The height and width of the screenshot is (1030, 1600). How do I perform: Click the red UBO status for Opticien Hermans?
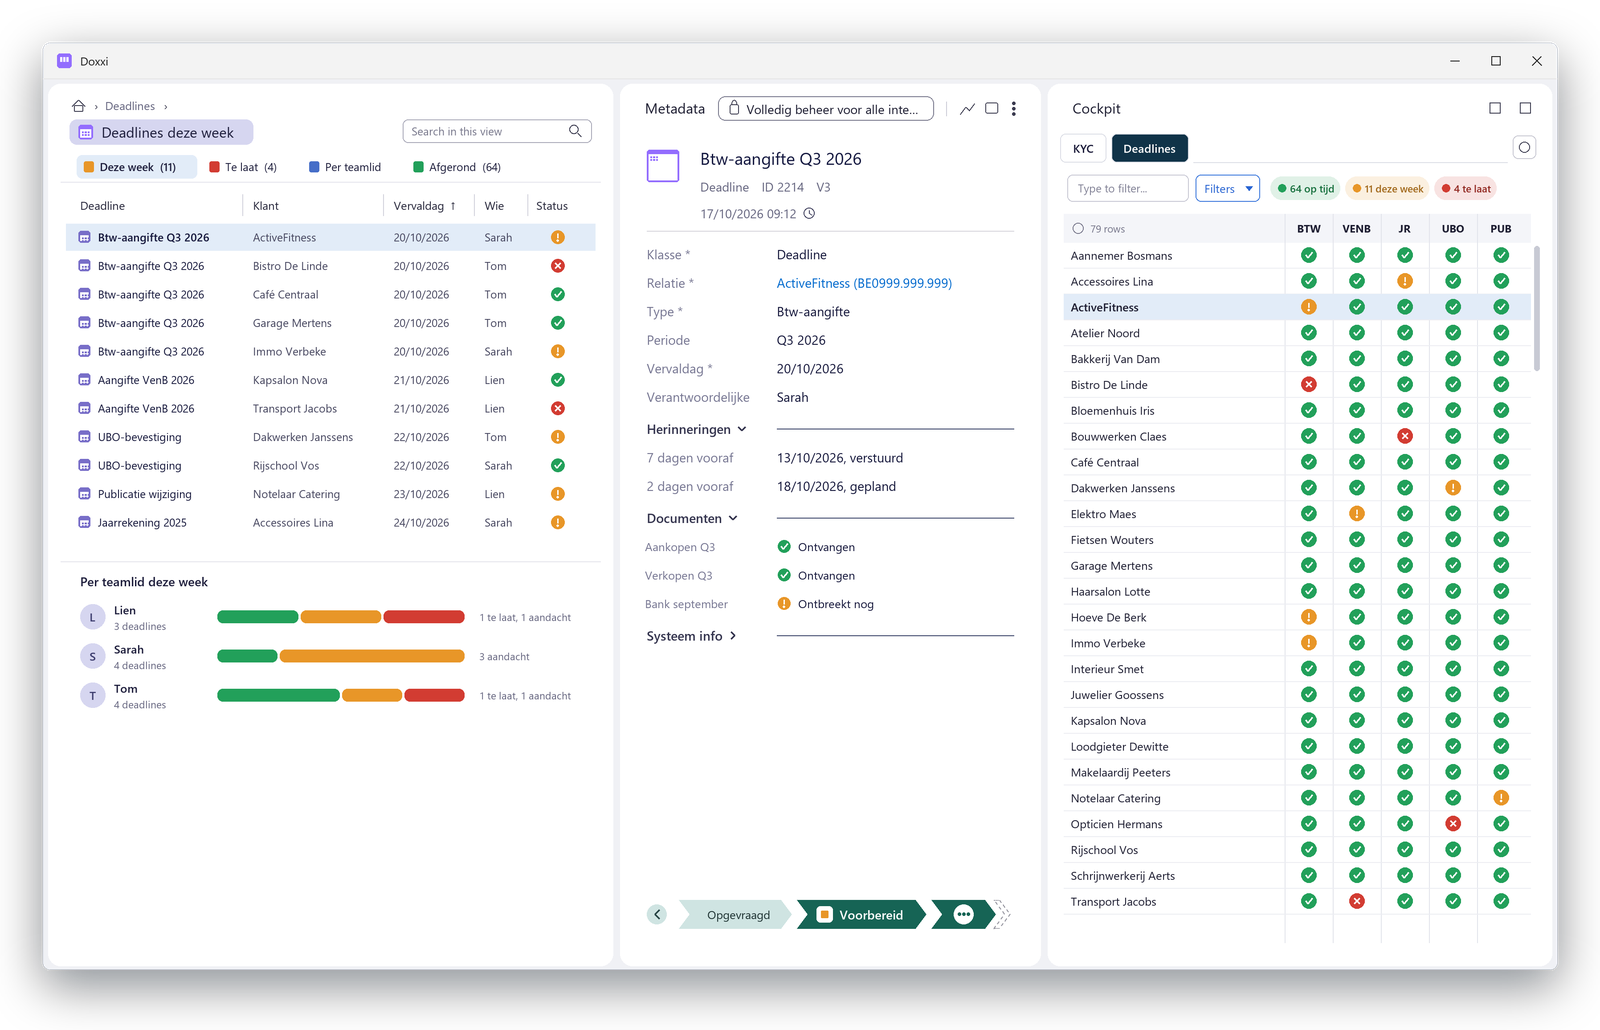[1453, 824]
